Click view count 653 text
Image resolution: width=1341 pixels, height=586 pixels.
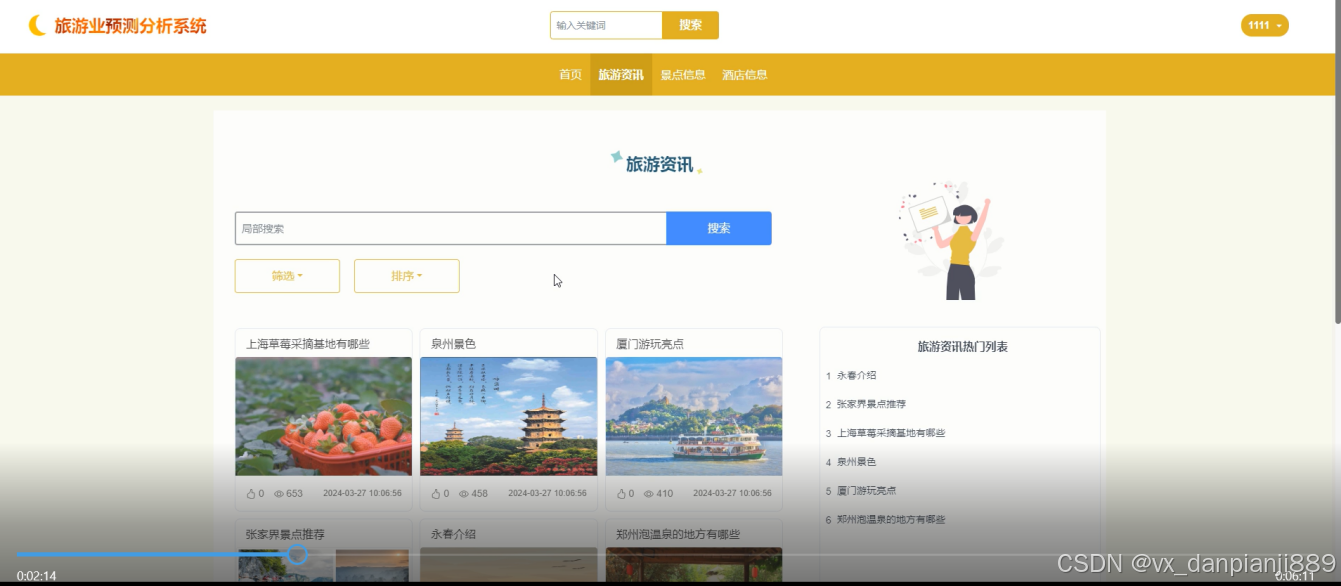(295, 494)
